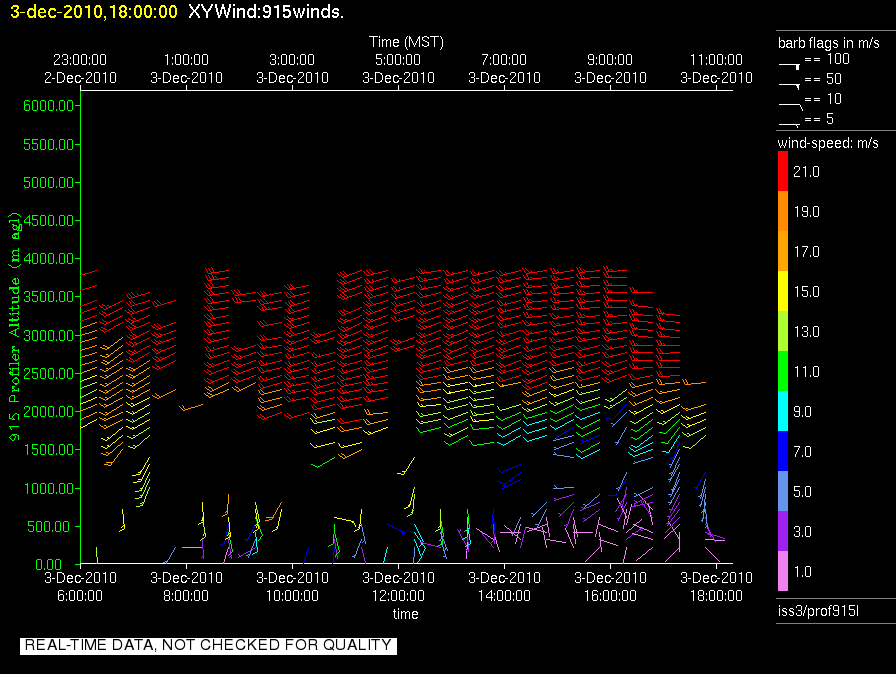Click the 50 m/s barb flag symbol
Viewport: 896px width, 674px height.
789,85
